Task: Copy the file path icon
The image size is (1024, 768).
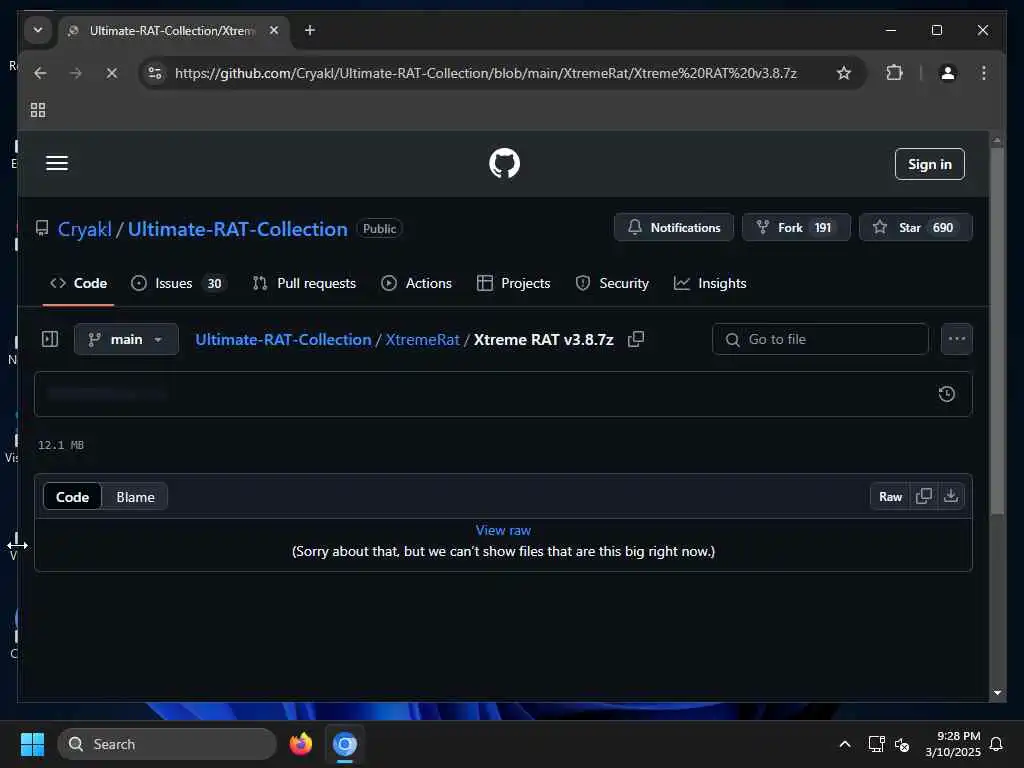Action: click(x=635, y=339)
